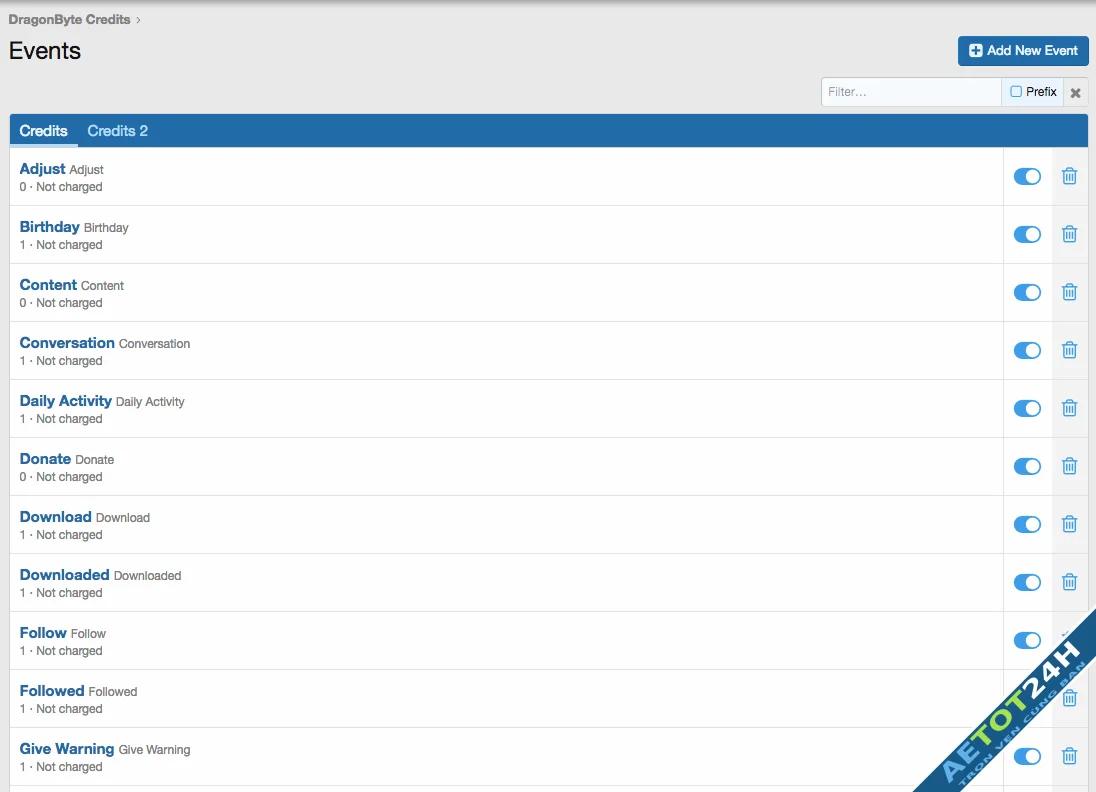The image size is (1096, 792).
Task: Click into the Filter text field
Action: coord(911,92)
